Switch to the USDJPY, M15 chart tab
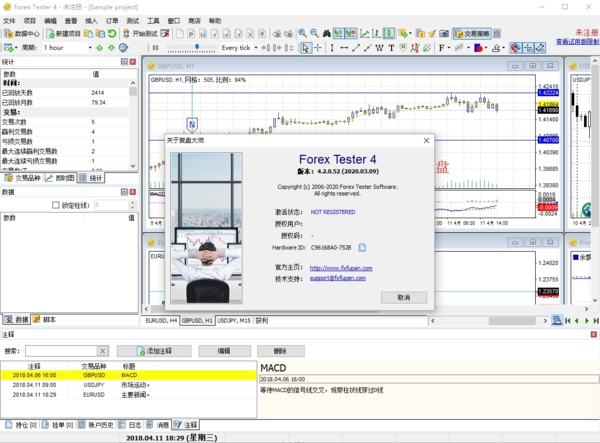 coord(234,321)
